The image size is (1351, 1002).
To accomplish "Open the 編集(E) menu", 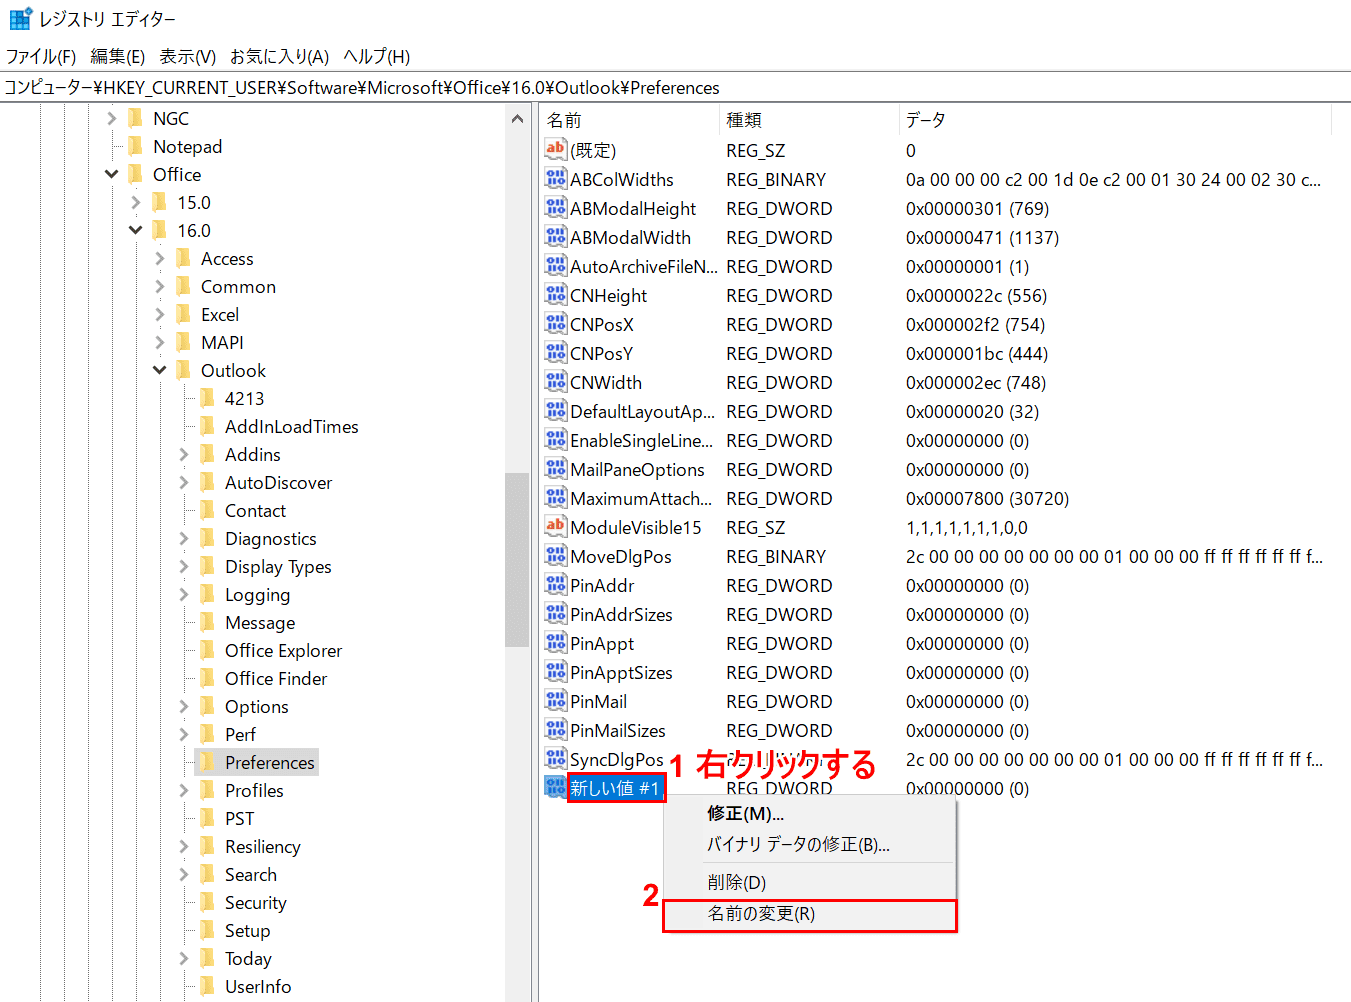I will tap(117, 56).
